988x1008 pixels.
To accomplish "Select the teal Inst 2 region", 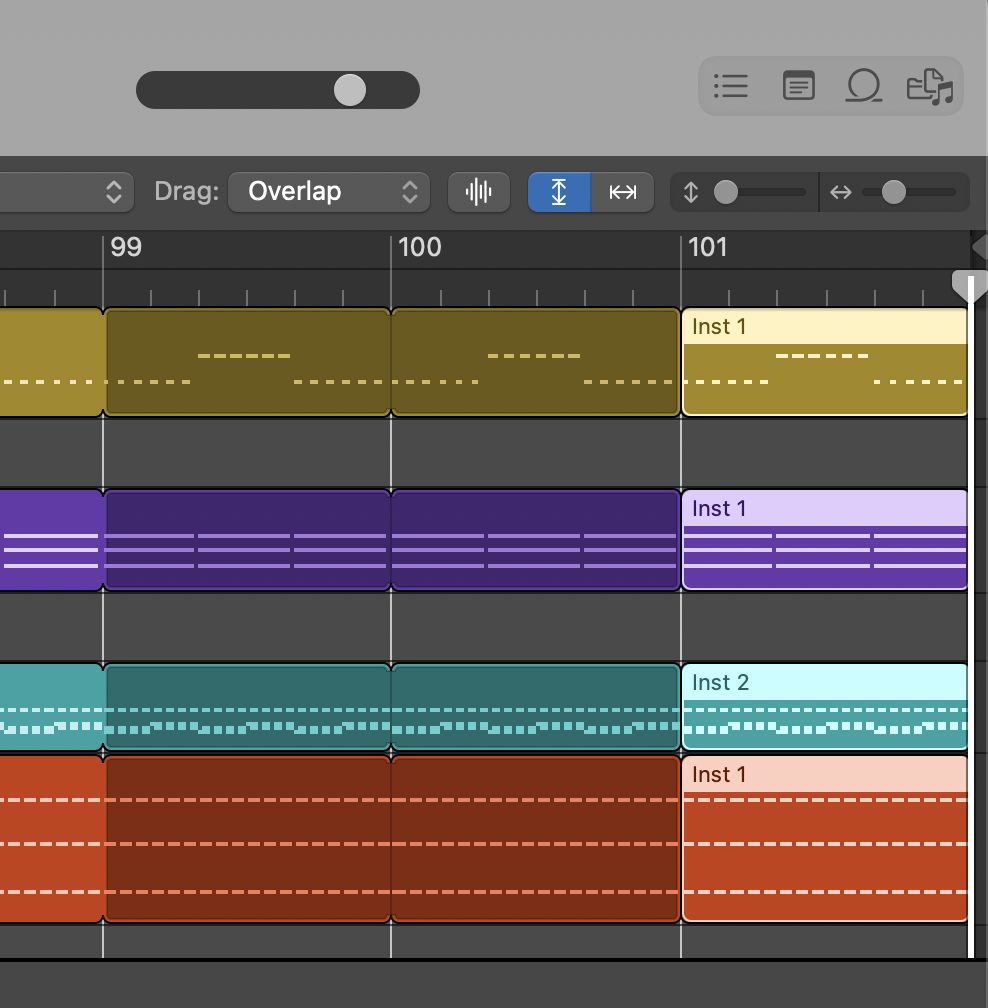I will [x=825, y=707].
